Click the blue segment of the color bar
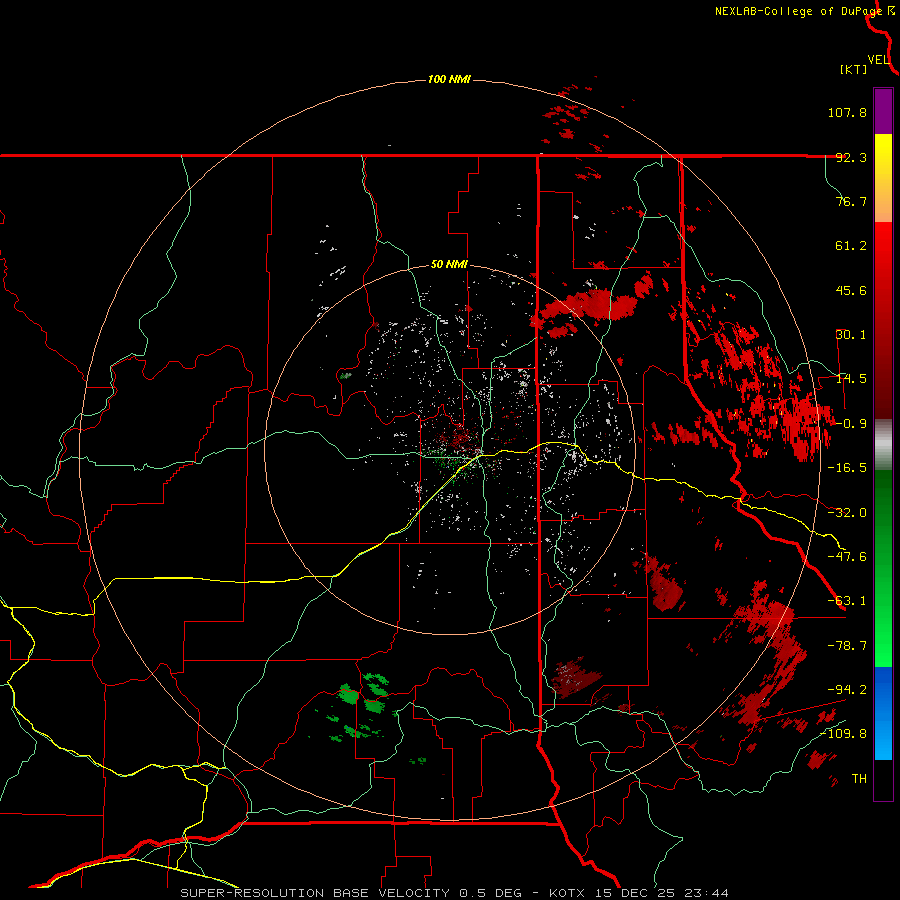The image size is (900, 900). click(883, 713)
